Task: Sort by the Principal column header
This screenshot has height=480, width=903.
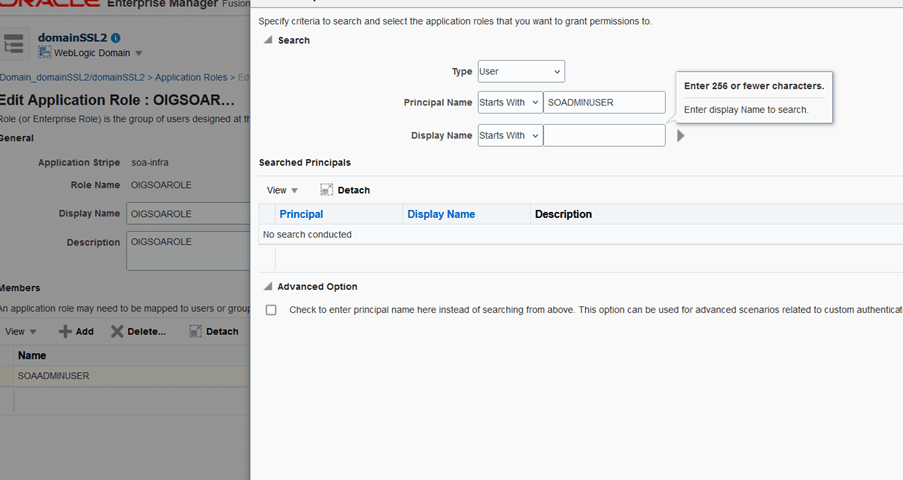Action: [x=301, y=214]
